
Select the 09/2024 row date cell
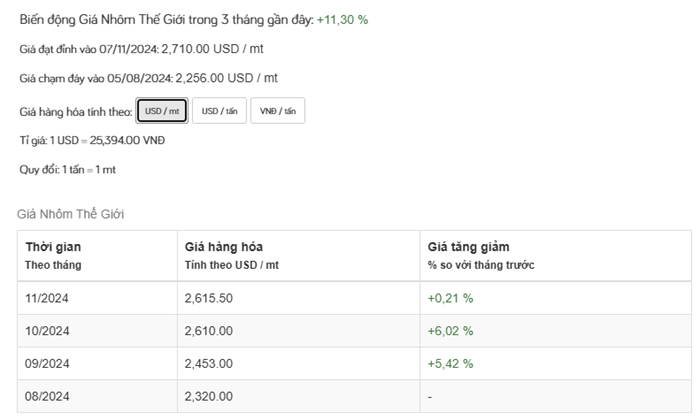click(47, 364)
